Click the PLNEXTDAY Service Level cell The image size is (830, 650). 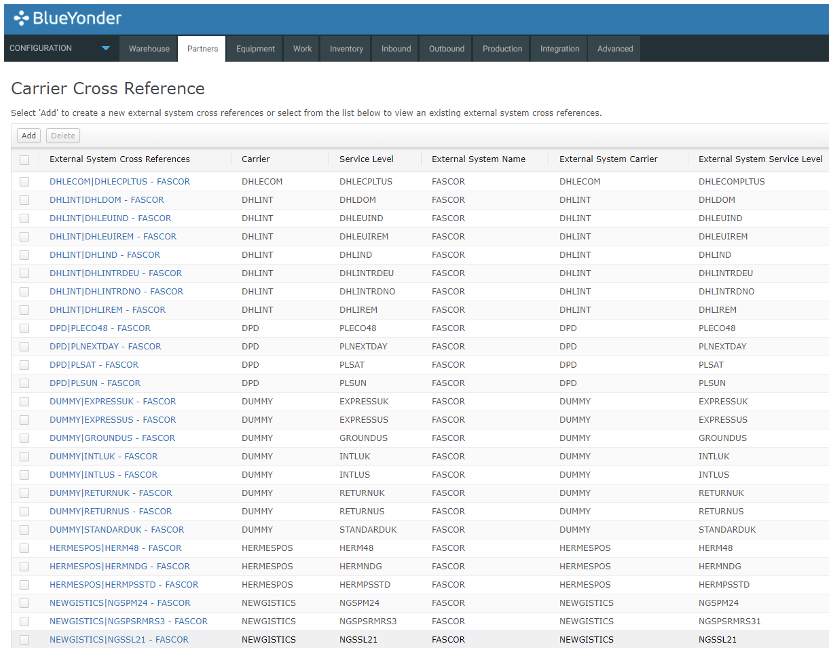[363, 347]
